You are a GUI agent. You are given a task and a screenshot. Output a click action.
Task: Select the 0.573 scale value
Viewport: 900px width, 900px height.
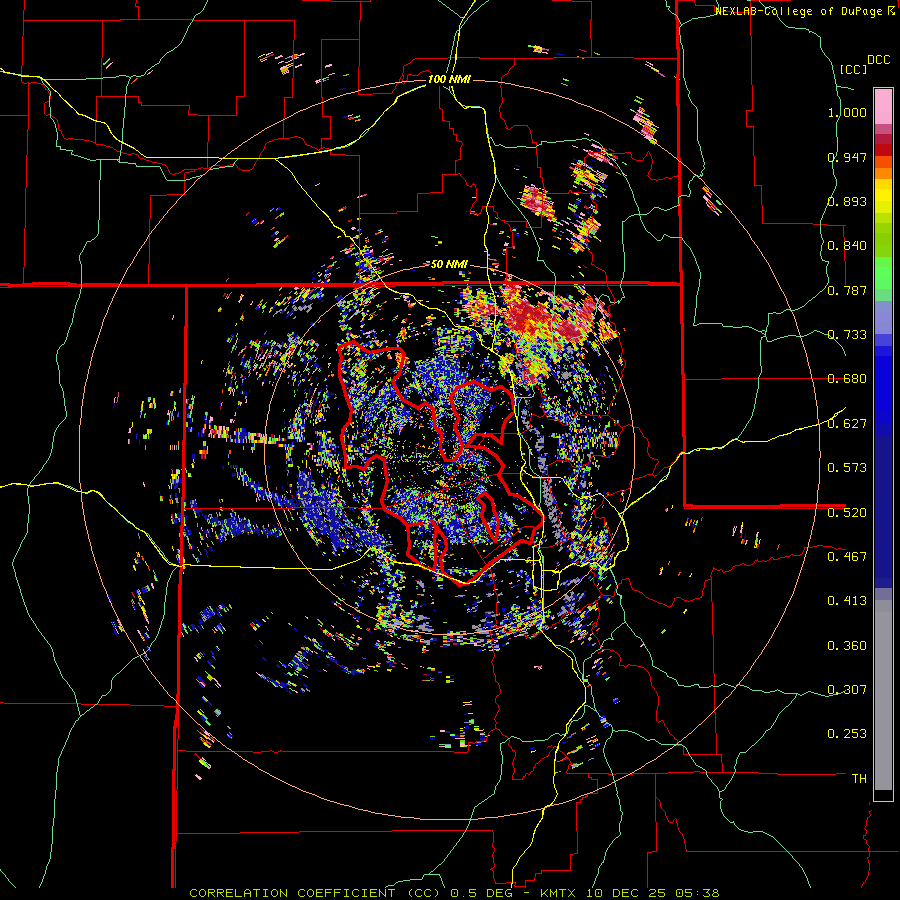[847, 468]
